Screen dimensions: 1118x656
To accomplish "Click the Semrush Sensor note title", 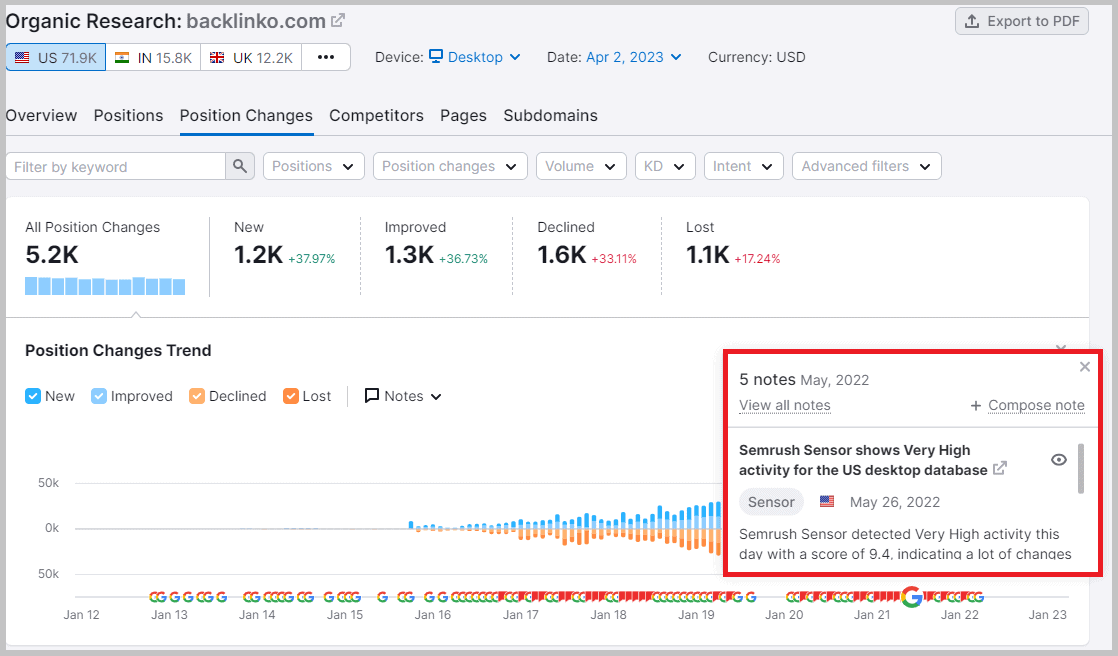I will pyautogui.click(x=863, y=460).
